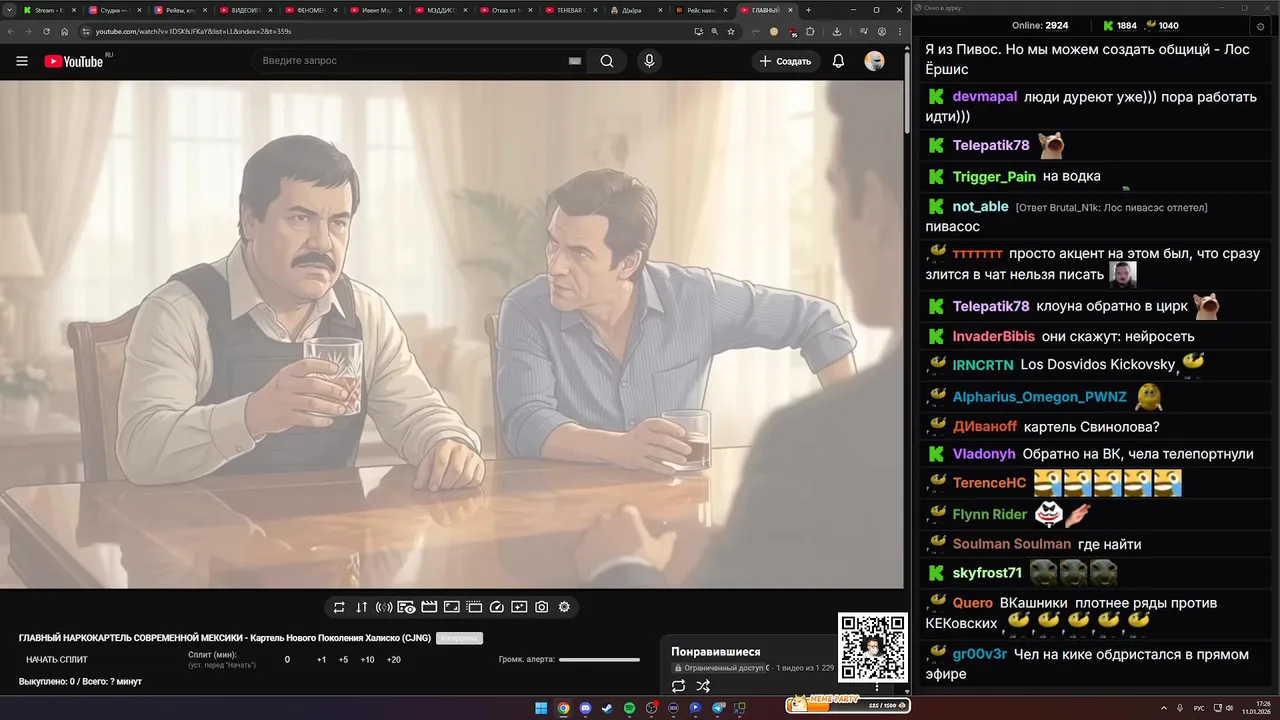Screen dimensions: 1280x720
Task: Open the Windows Start button
Action: [x=541, y=708]
